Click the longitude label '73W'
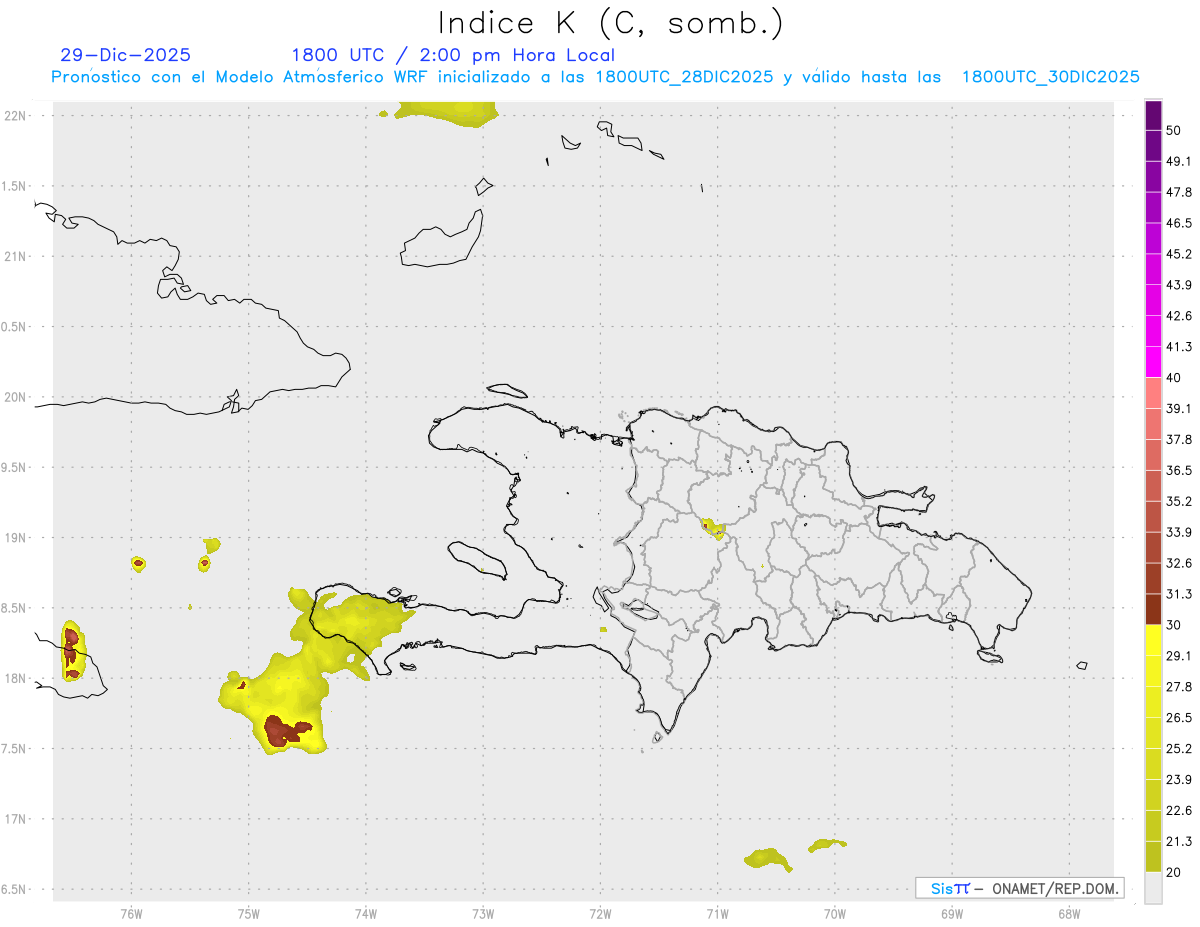 [483, 914]
